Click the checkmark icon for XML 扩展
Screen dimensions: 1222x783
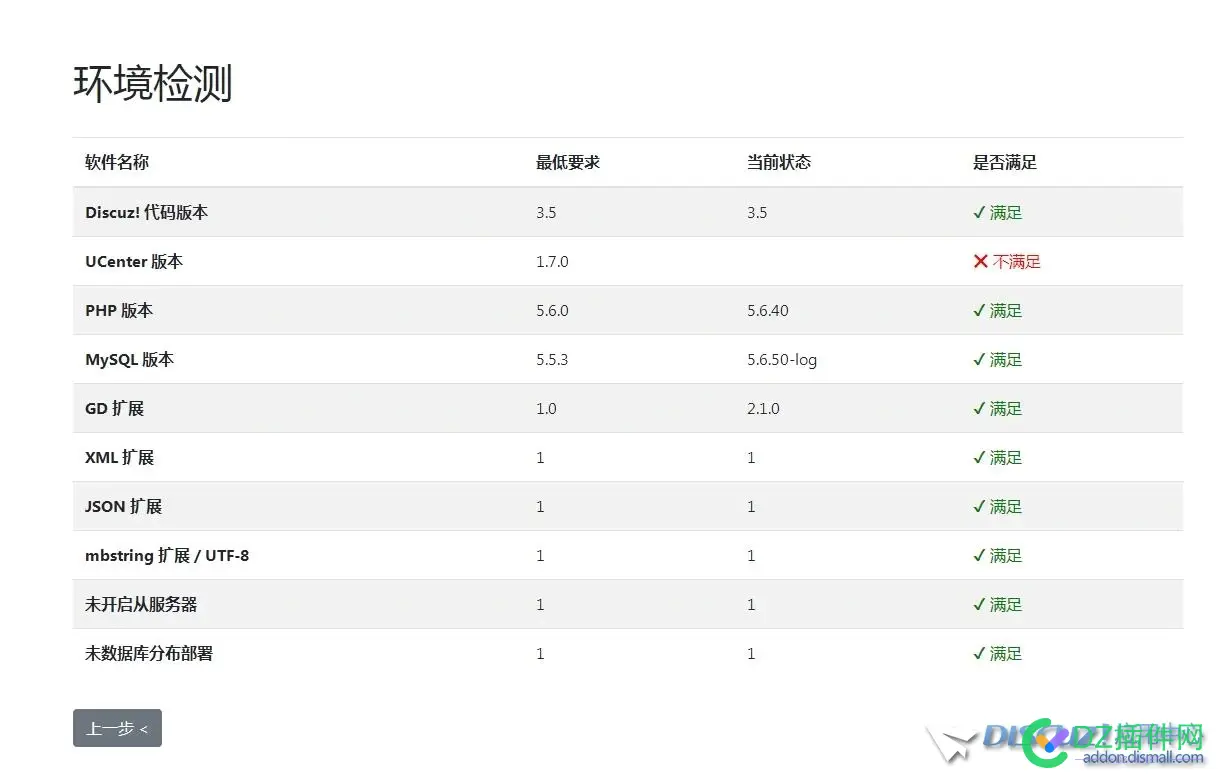click(x=980, y=457)
